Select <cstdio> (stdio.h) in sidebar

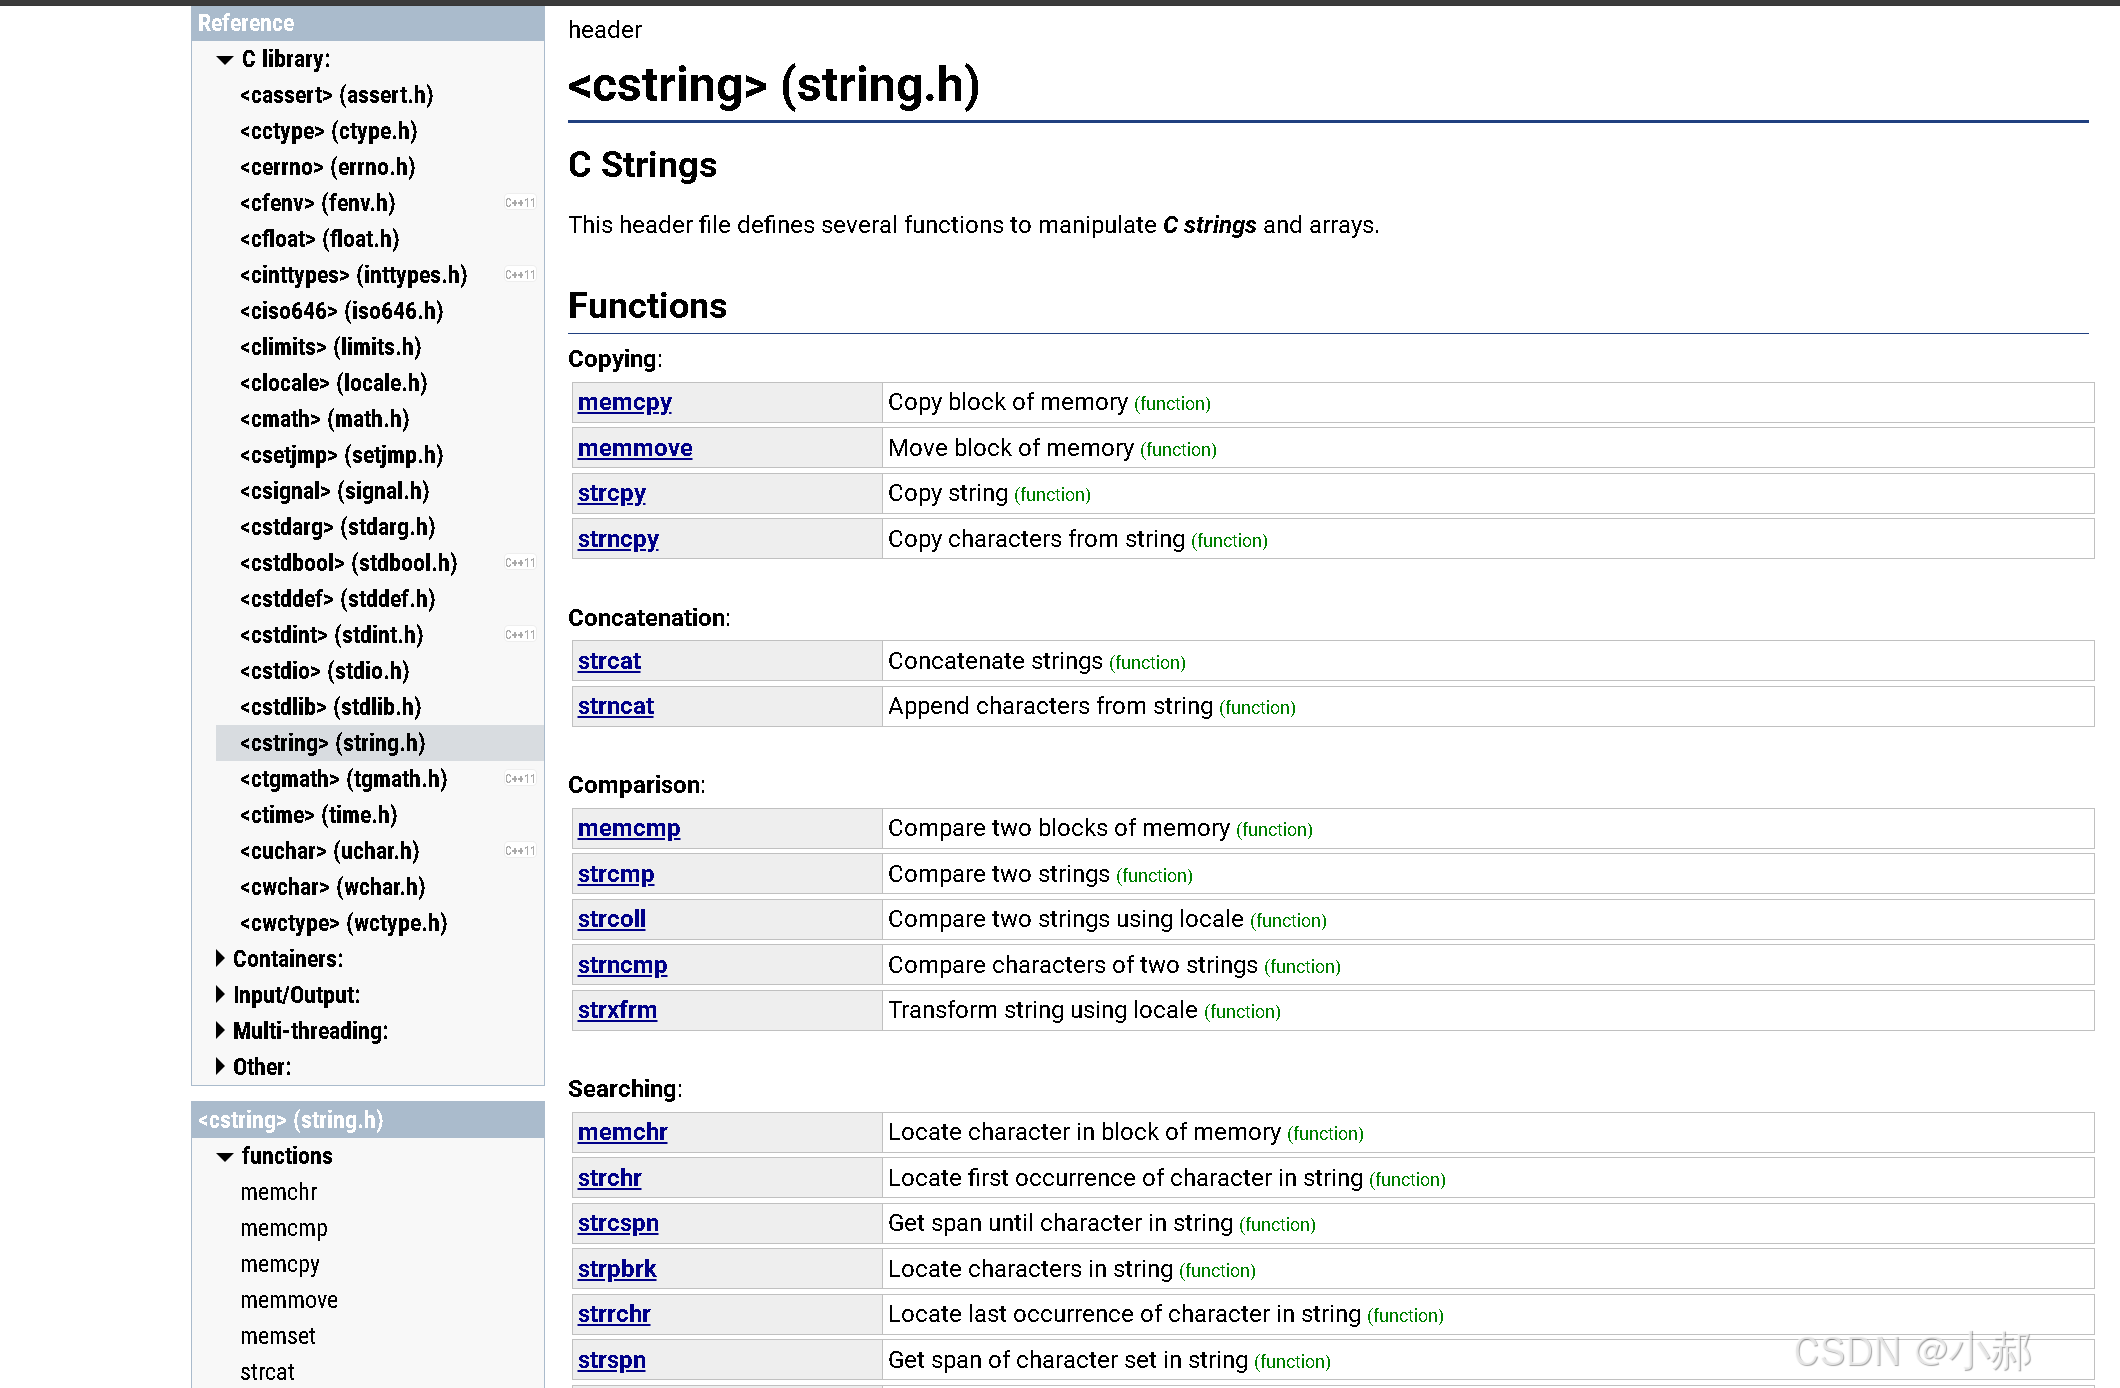click(x=324, y=671)
